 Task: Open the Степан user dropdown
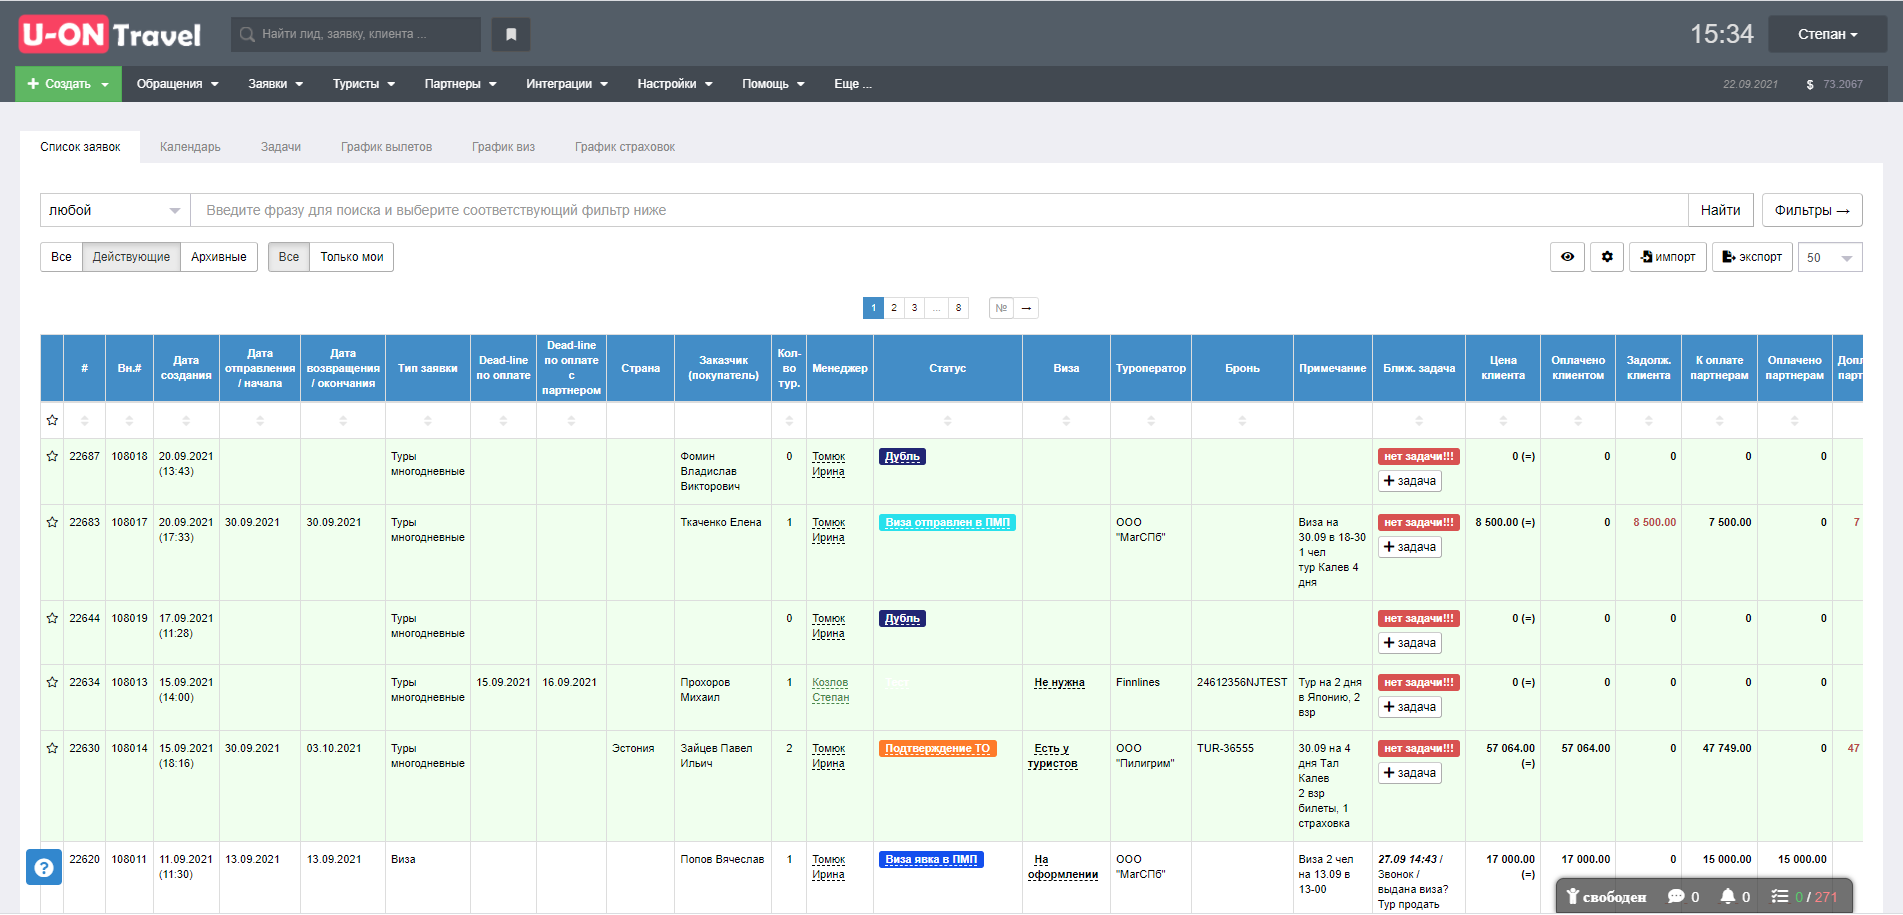[1827, 34]
